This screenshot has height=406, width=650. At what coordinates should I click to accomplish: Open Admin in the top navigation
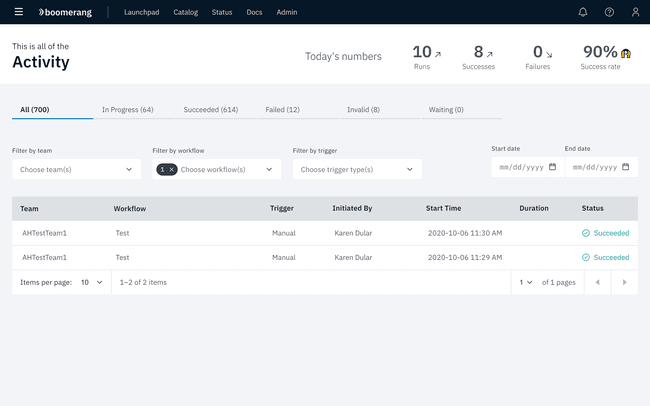click(x=286, y=12)
